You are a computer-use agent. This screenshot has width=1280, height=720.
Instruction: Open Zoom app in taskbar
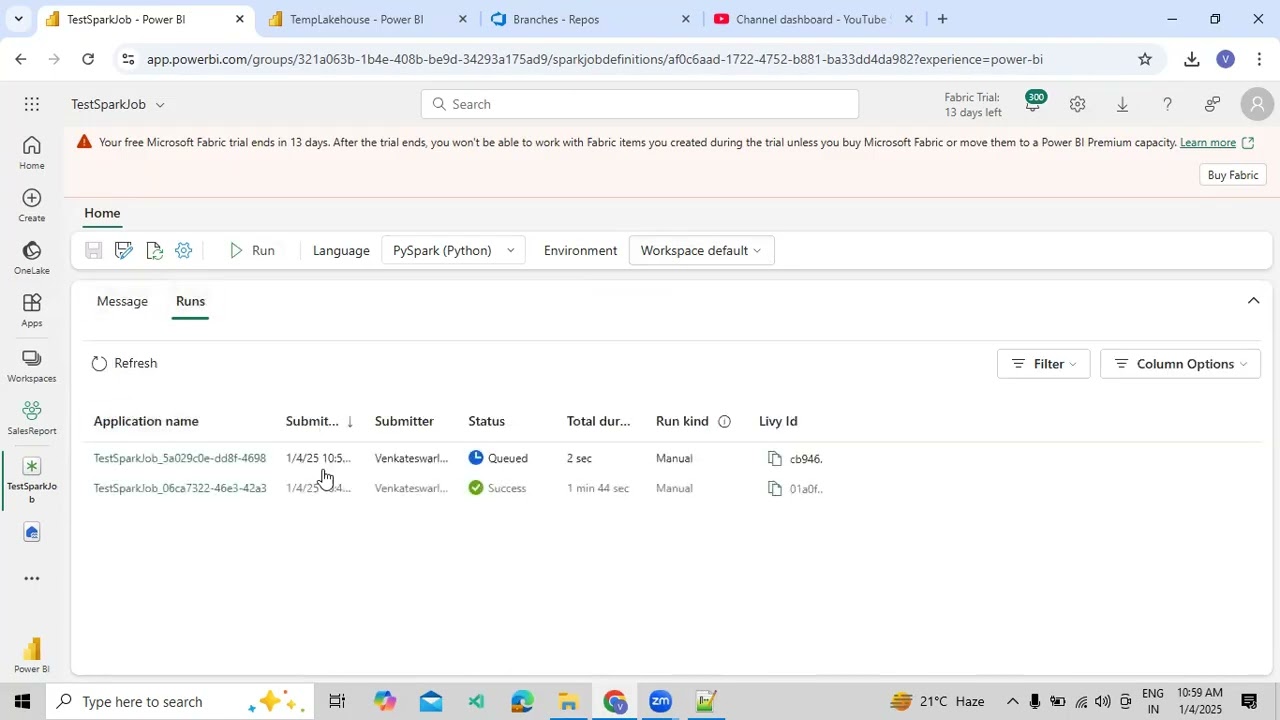(x=660, y=701)
